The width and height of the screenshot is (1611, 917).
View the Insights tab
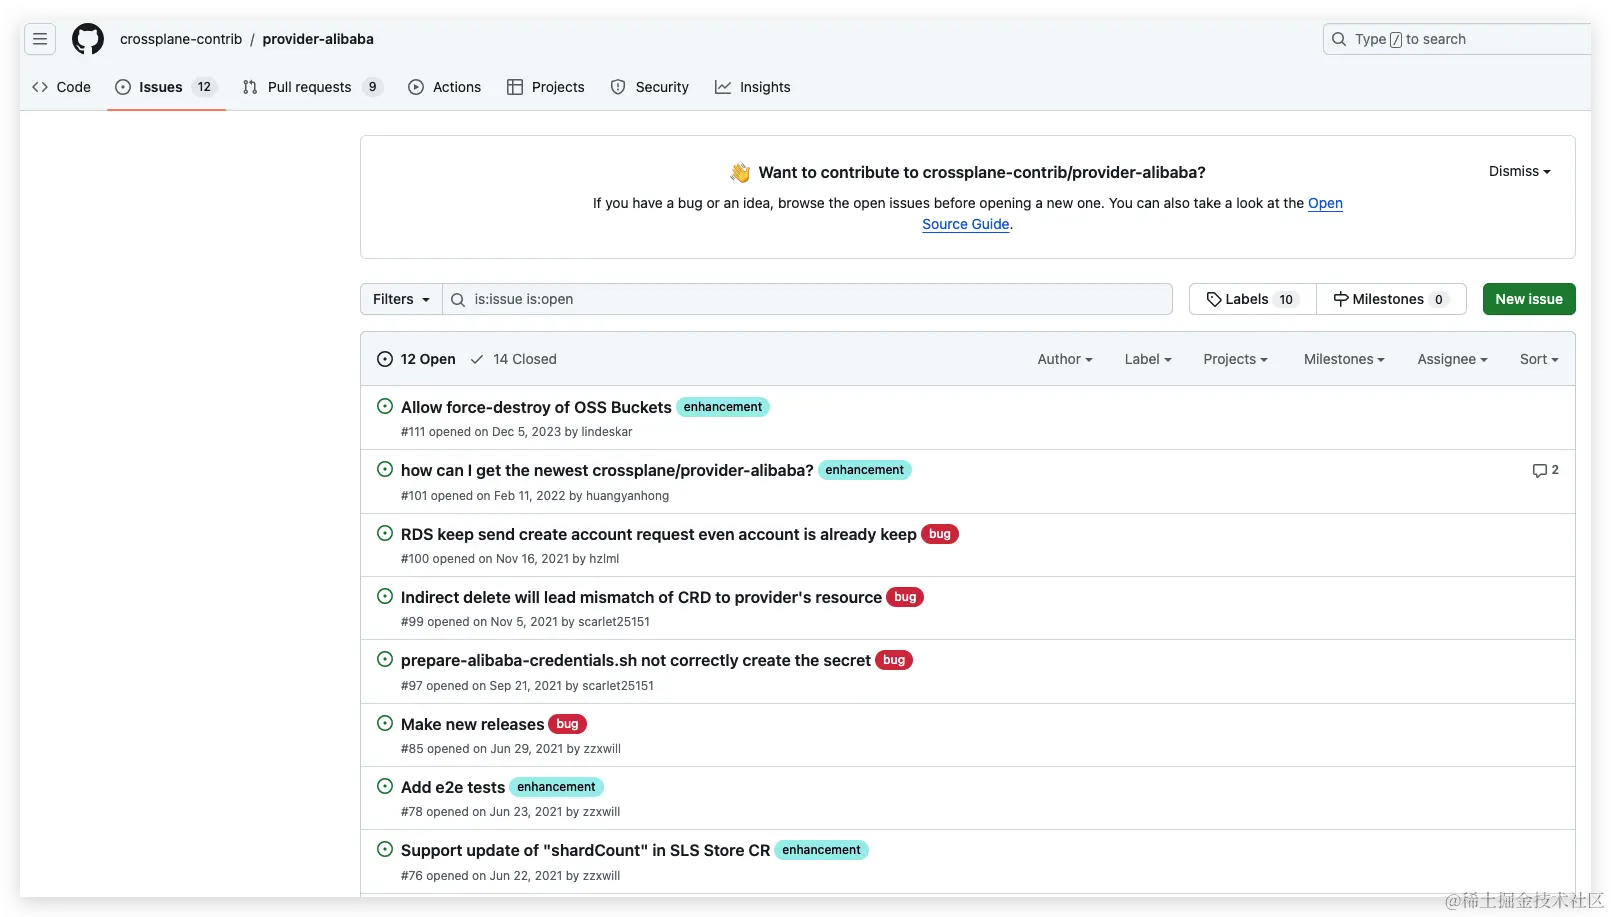pyautogui.click(x=753, y=87)
